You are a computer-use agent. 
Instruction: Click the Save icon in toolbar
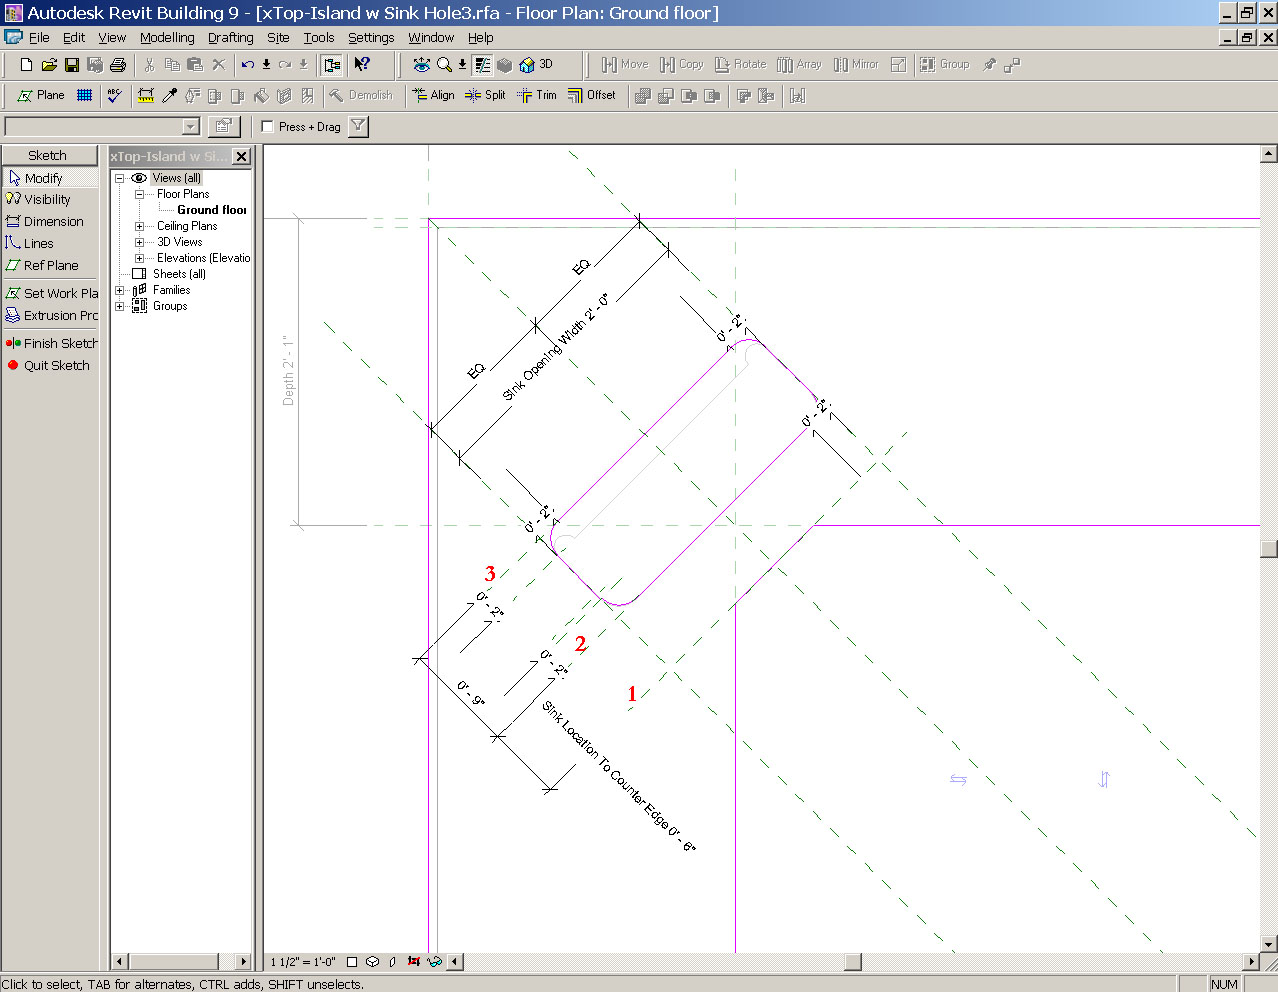pyautogui.click(x=72, y=65)
